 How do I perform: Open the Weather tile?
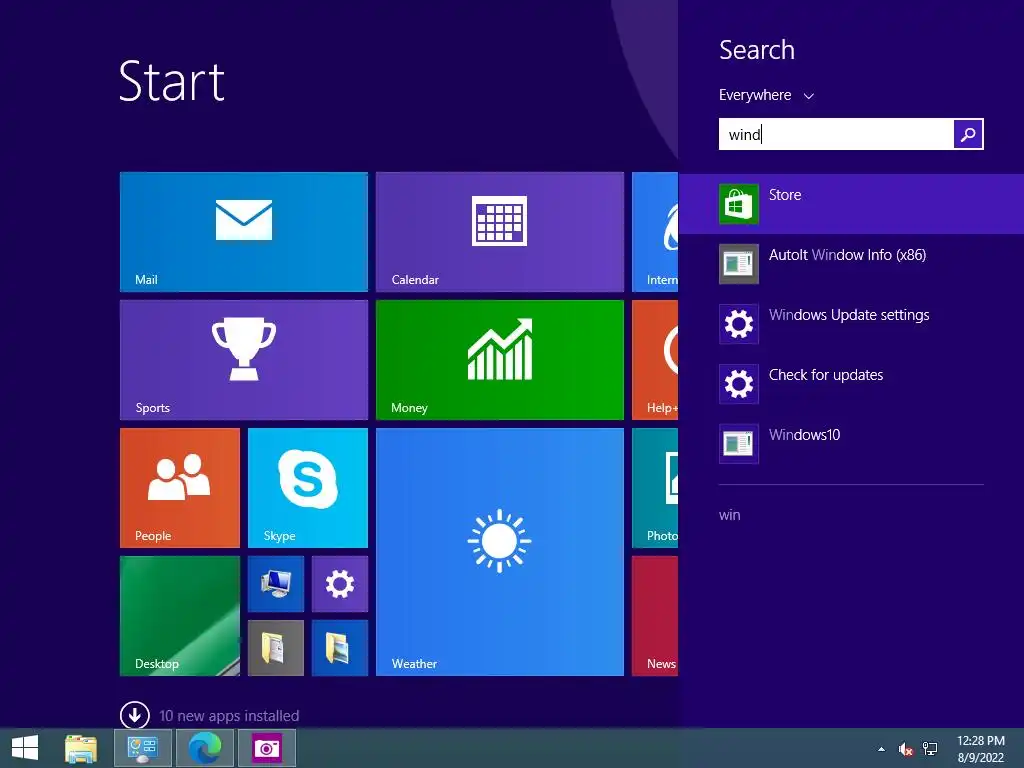tap(500, 552)
